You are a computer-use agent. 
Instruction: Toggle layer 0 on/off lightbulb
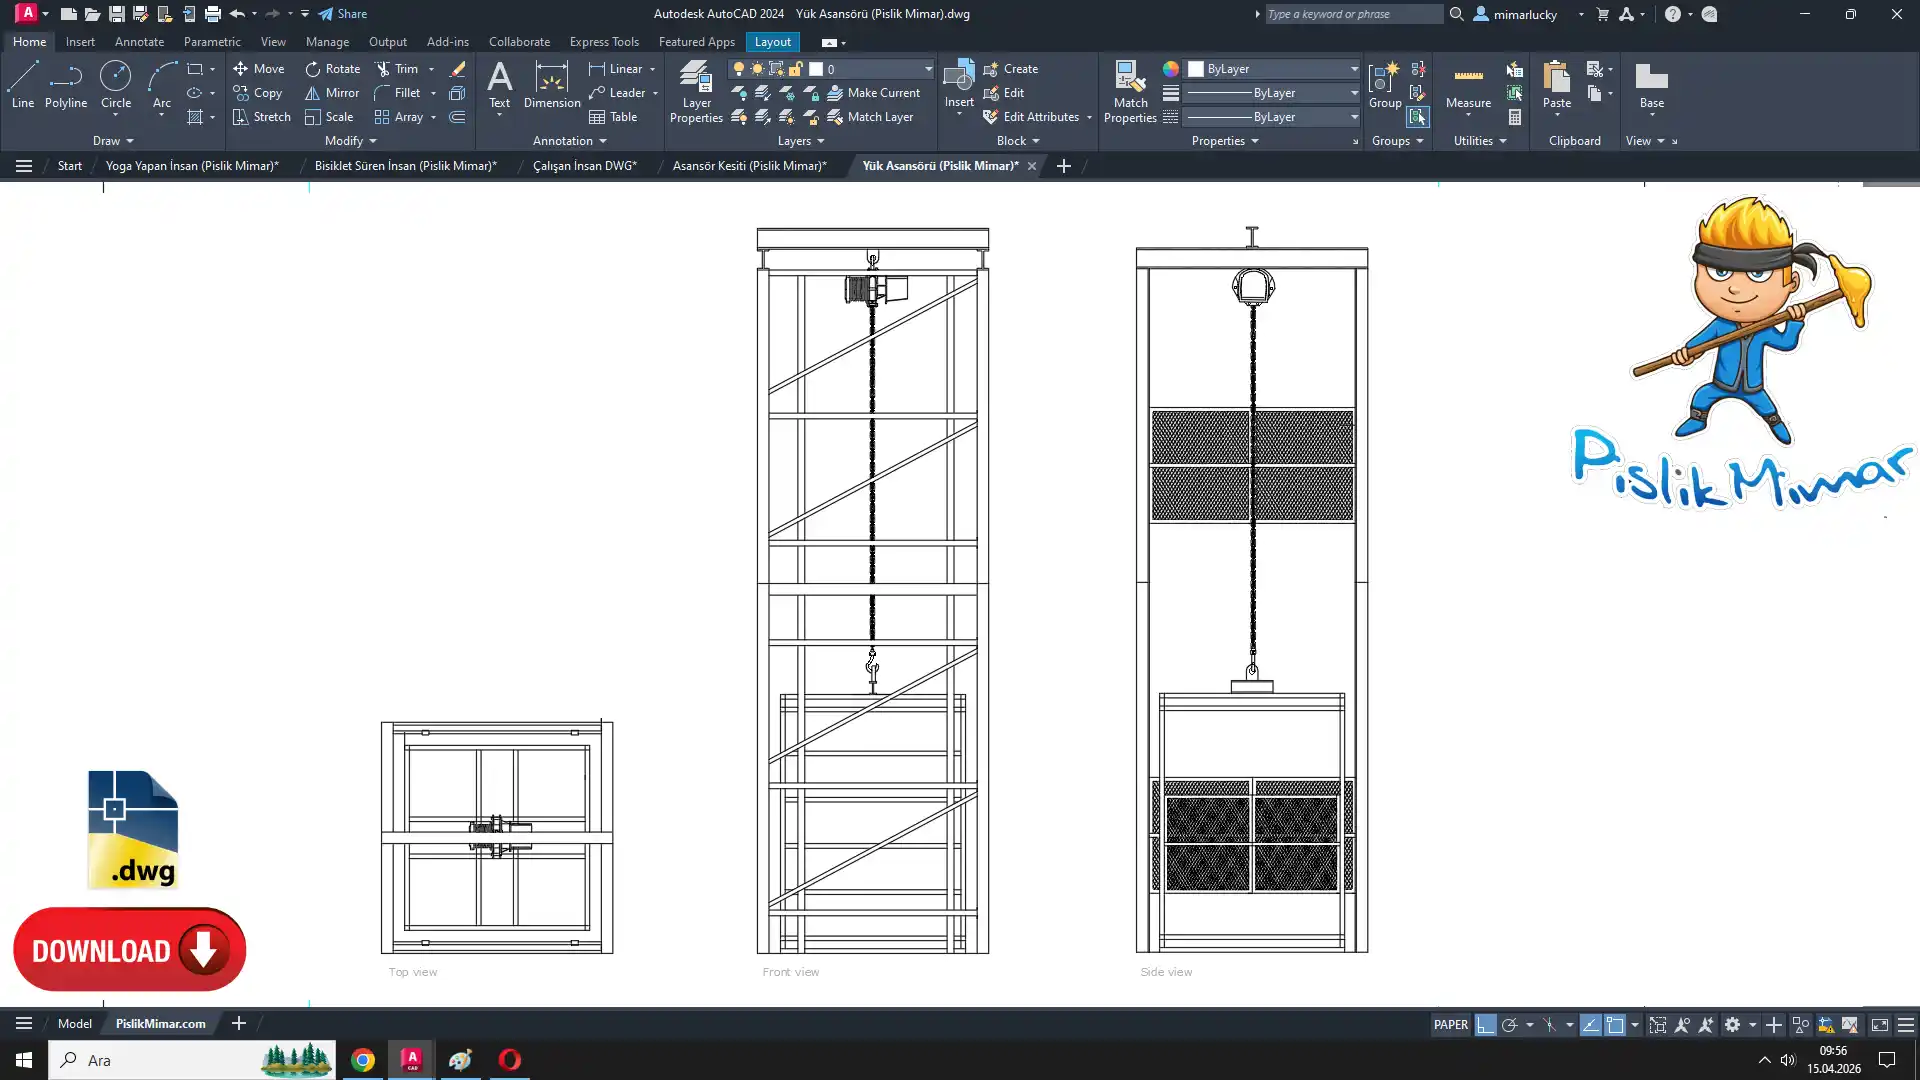tap(739, 69)
